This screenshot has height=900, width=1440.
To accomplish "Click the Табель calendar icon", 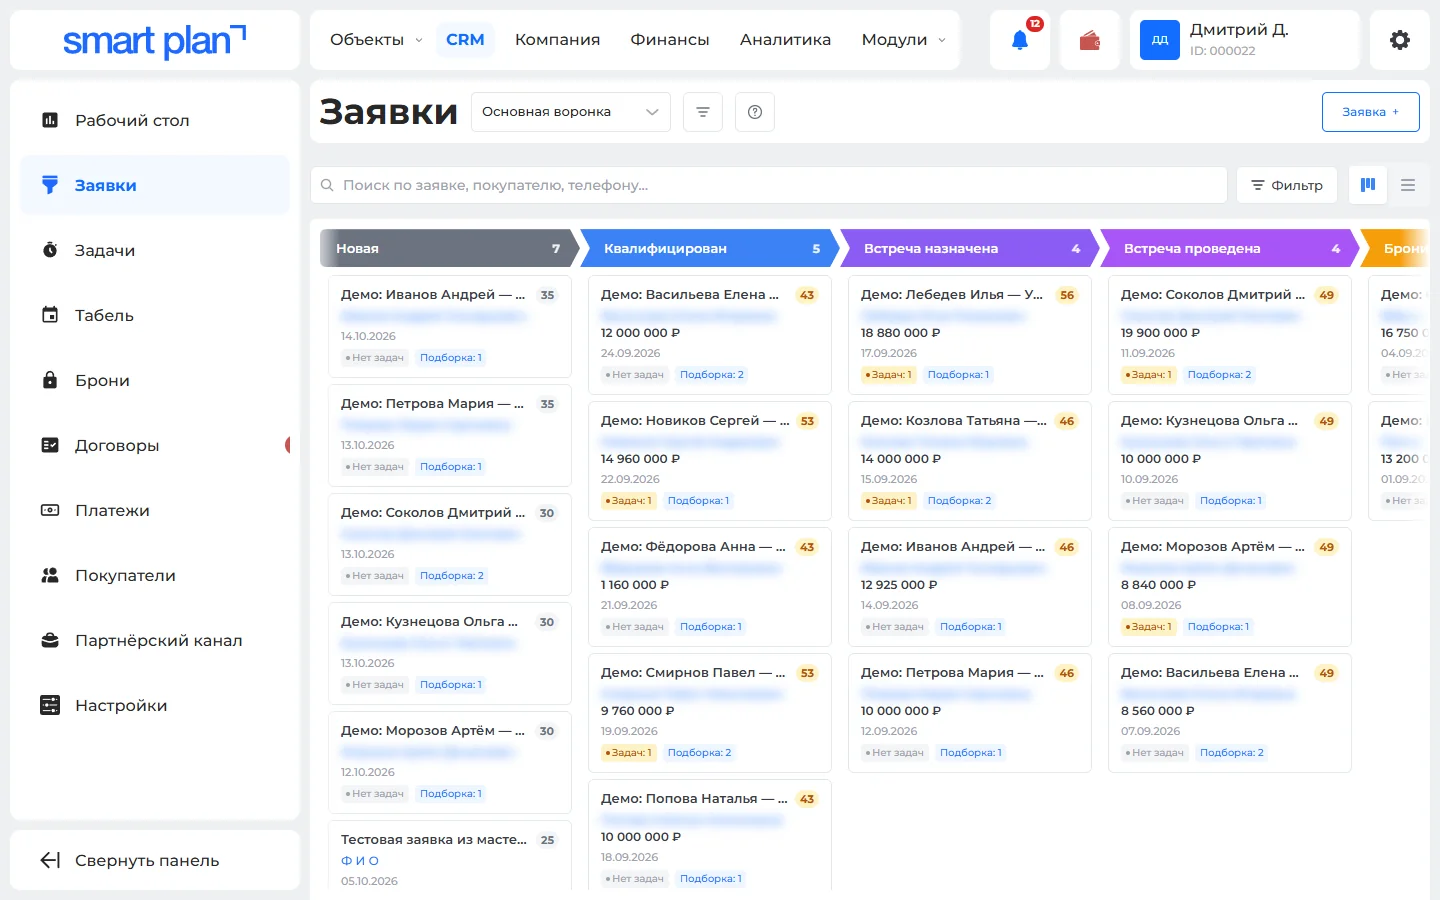I will point(50,315).
